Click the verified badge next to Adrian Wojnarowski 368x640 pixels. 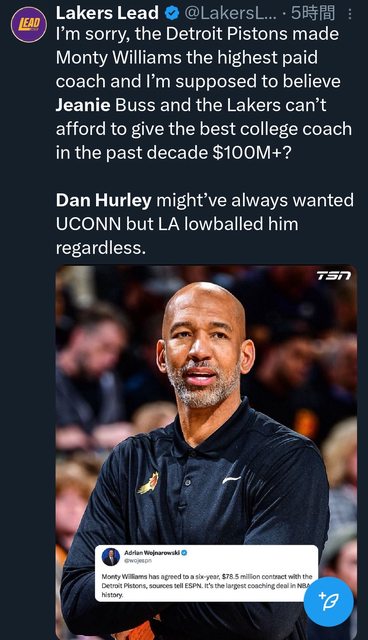(x=184, y=553)
